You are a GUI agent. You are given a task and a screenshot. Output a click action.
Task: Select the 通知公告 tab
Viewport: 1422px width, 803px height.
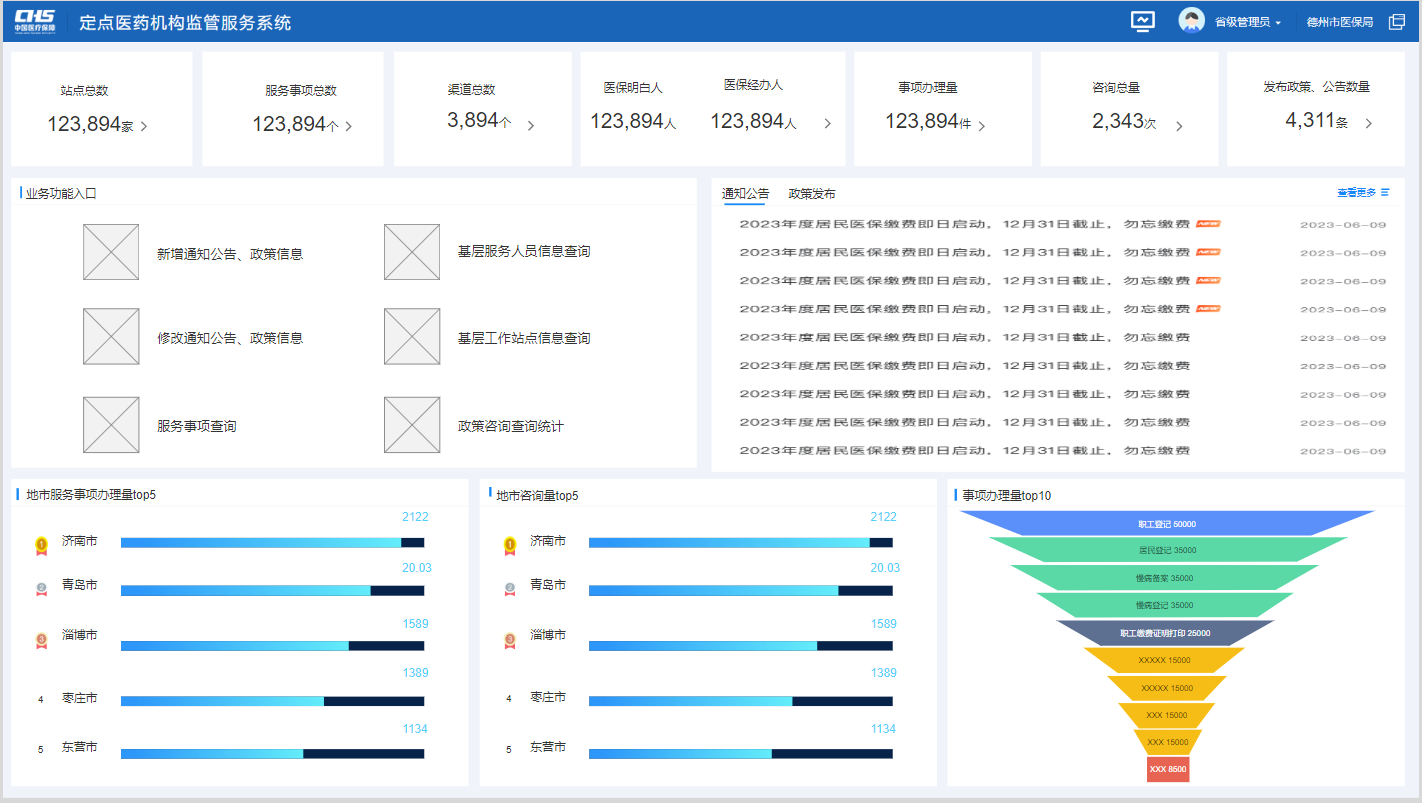[x=745, y=194]
